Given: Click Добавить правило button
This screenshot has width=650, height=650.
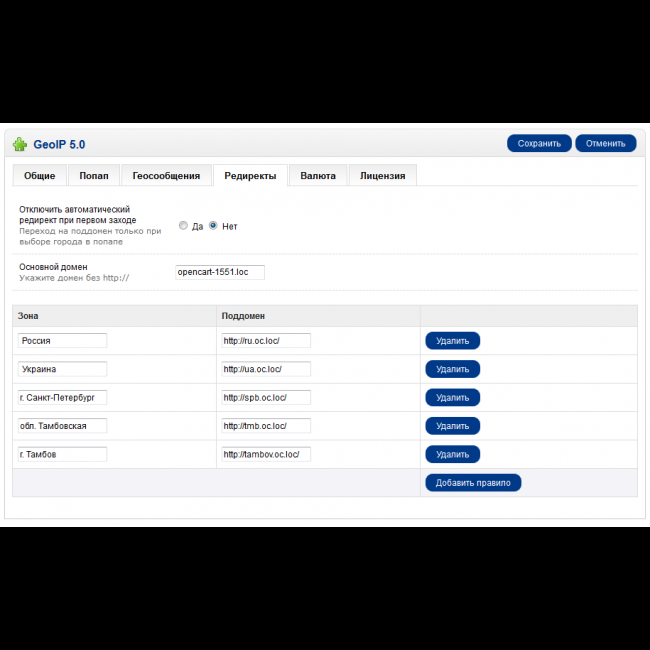Looking at the screenshot, I should pyautogui.click(x=473, y=483).
